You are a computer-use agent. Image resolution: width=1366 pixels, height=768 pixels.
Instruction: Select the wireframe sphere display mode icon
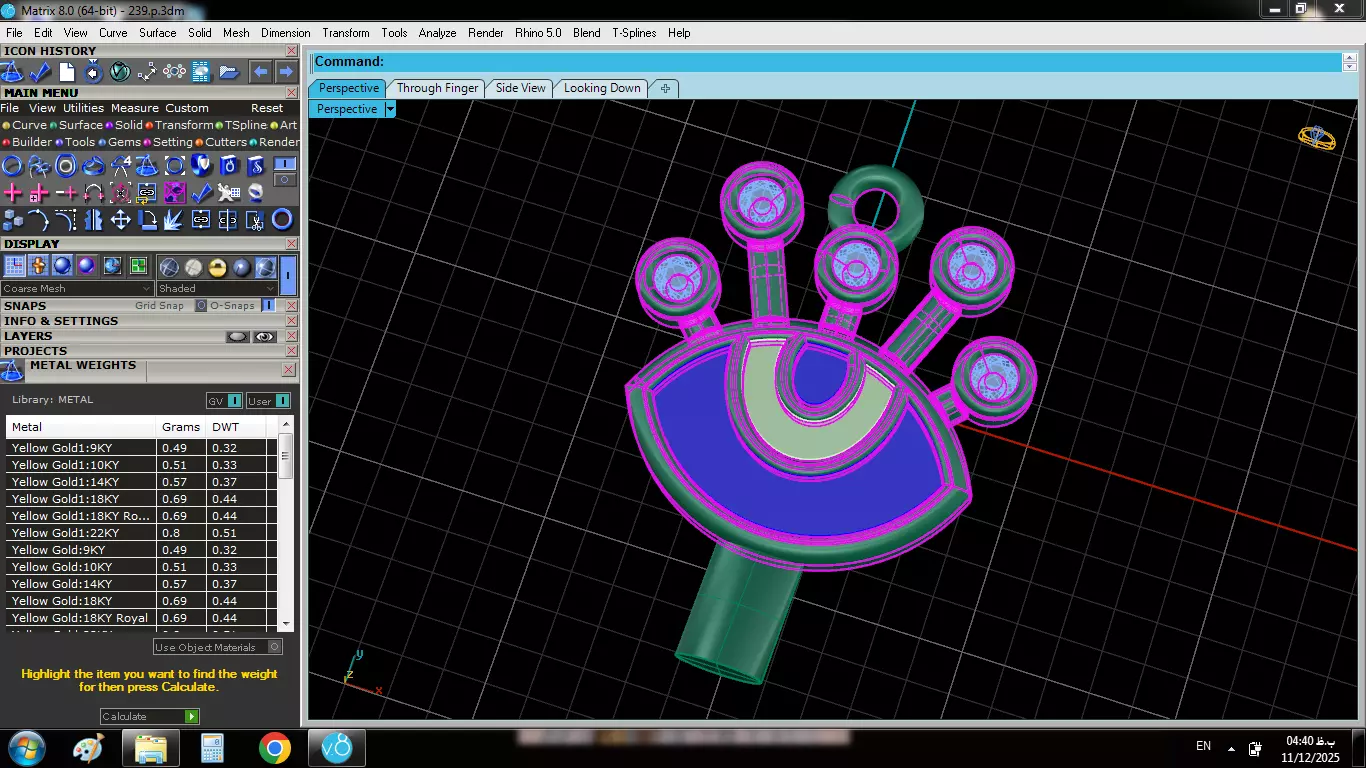169,266
